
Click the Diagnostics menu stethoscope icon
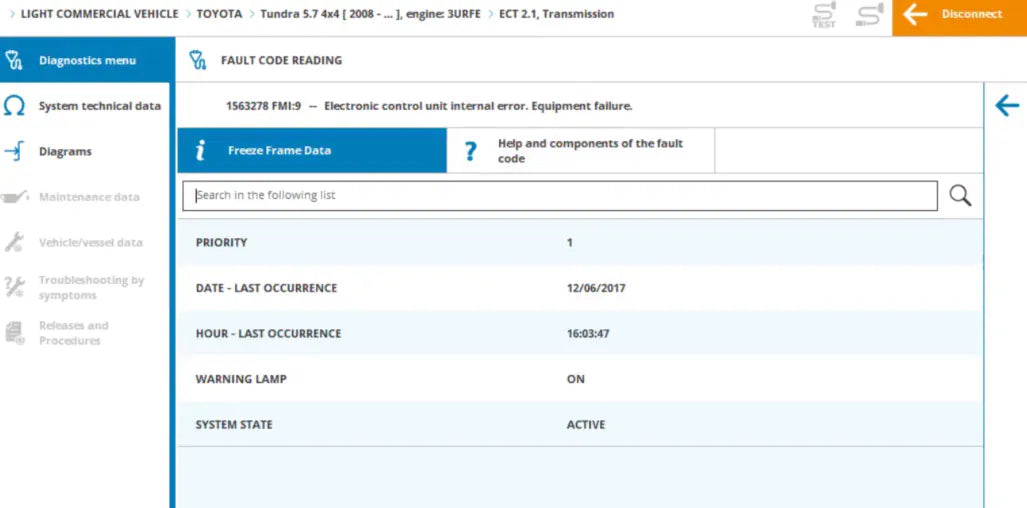click(x=14, y=60)
